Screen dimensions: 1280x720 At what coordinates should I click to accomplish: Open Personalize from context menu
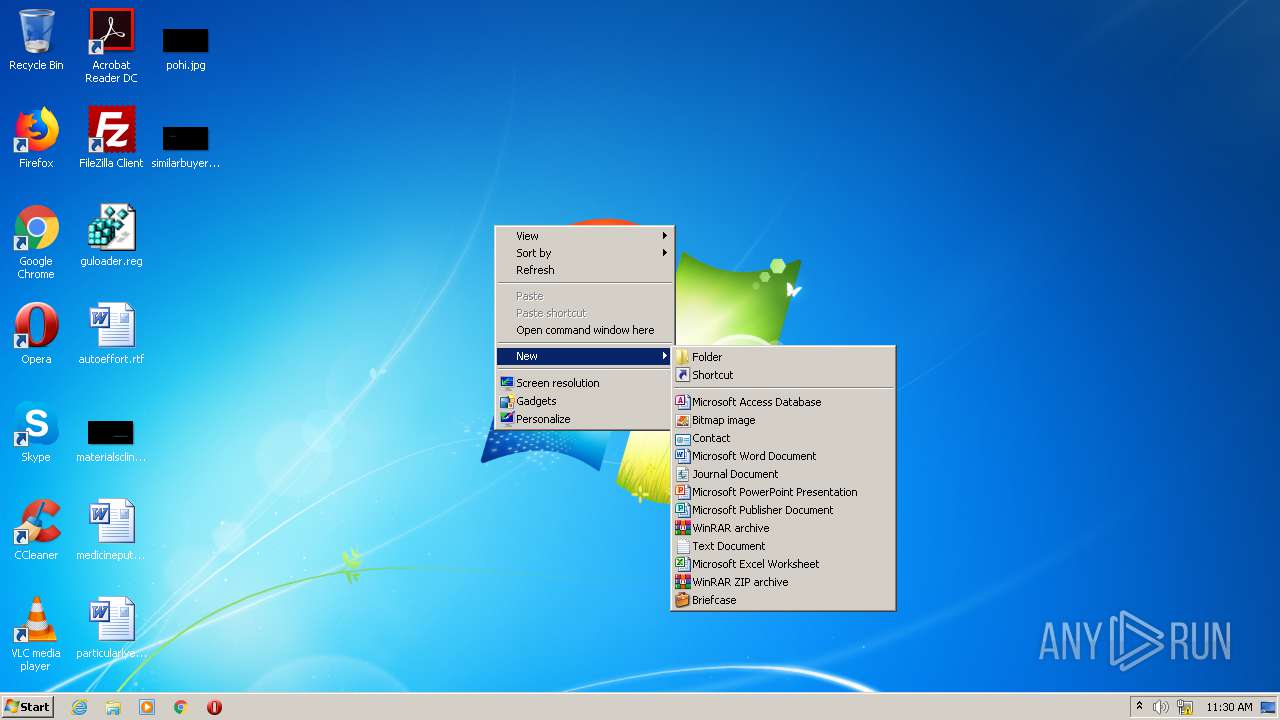(x=584, y=419)
